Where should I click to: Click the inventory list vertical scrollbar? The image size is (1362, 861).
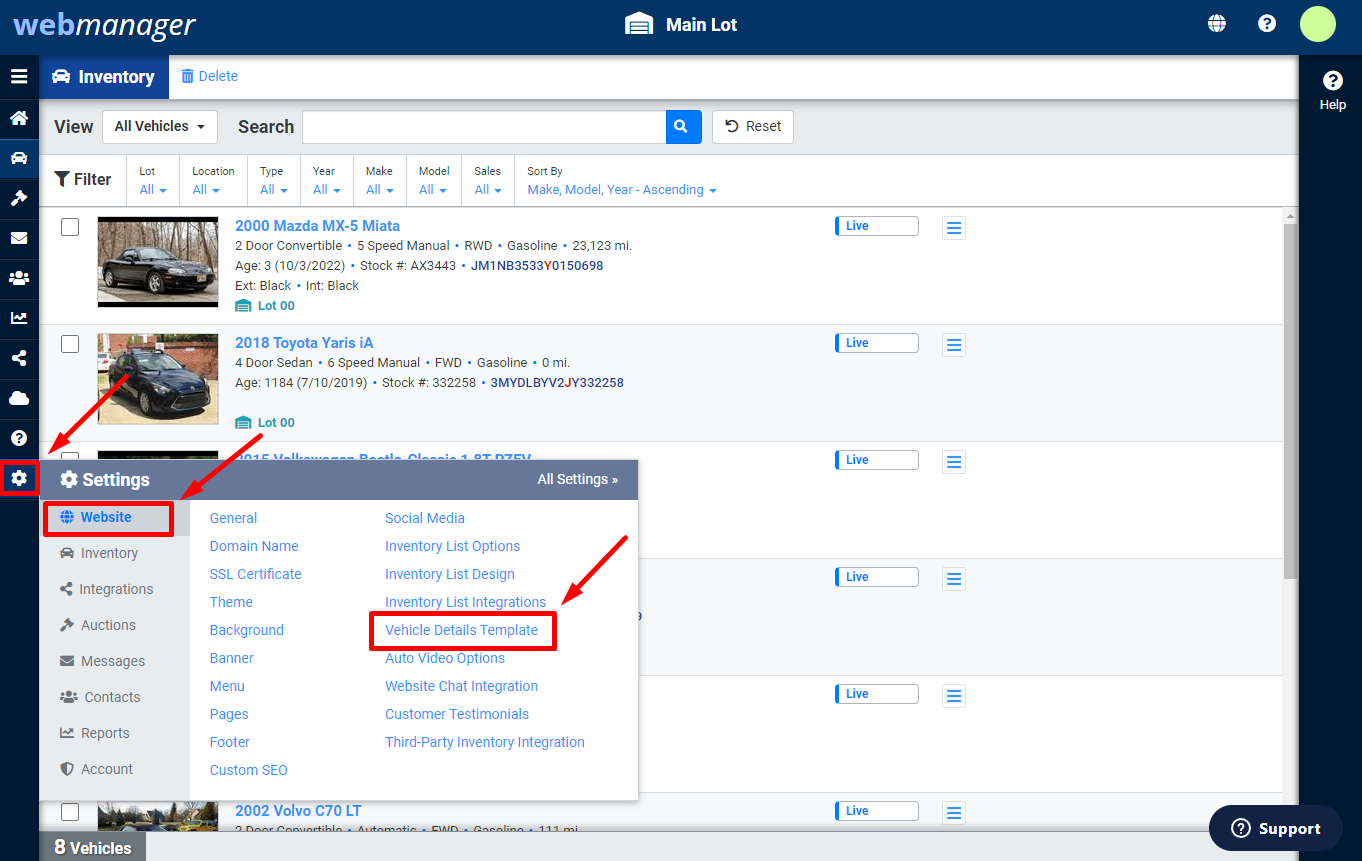1290,400
